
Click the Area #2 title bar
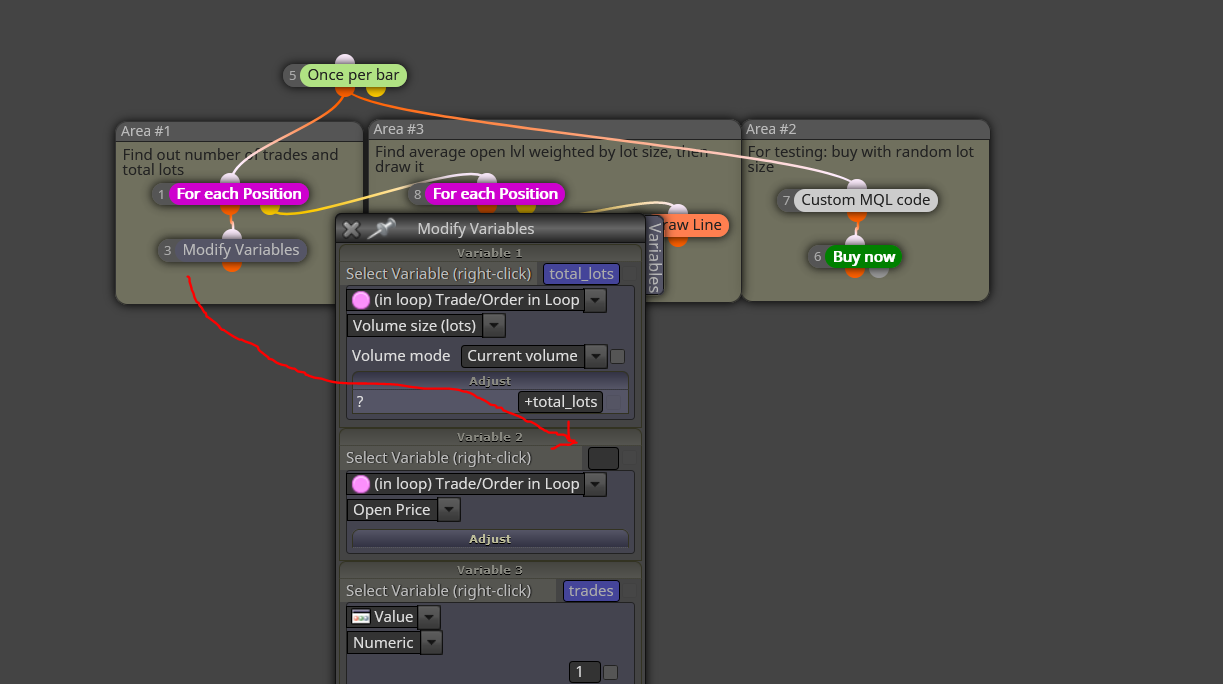click(866, 129)
